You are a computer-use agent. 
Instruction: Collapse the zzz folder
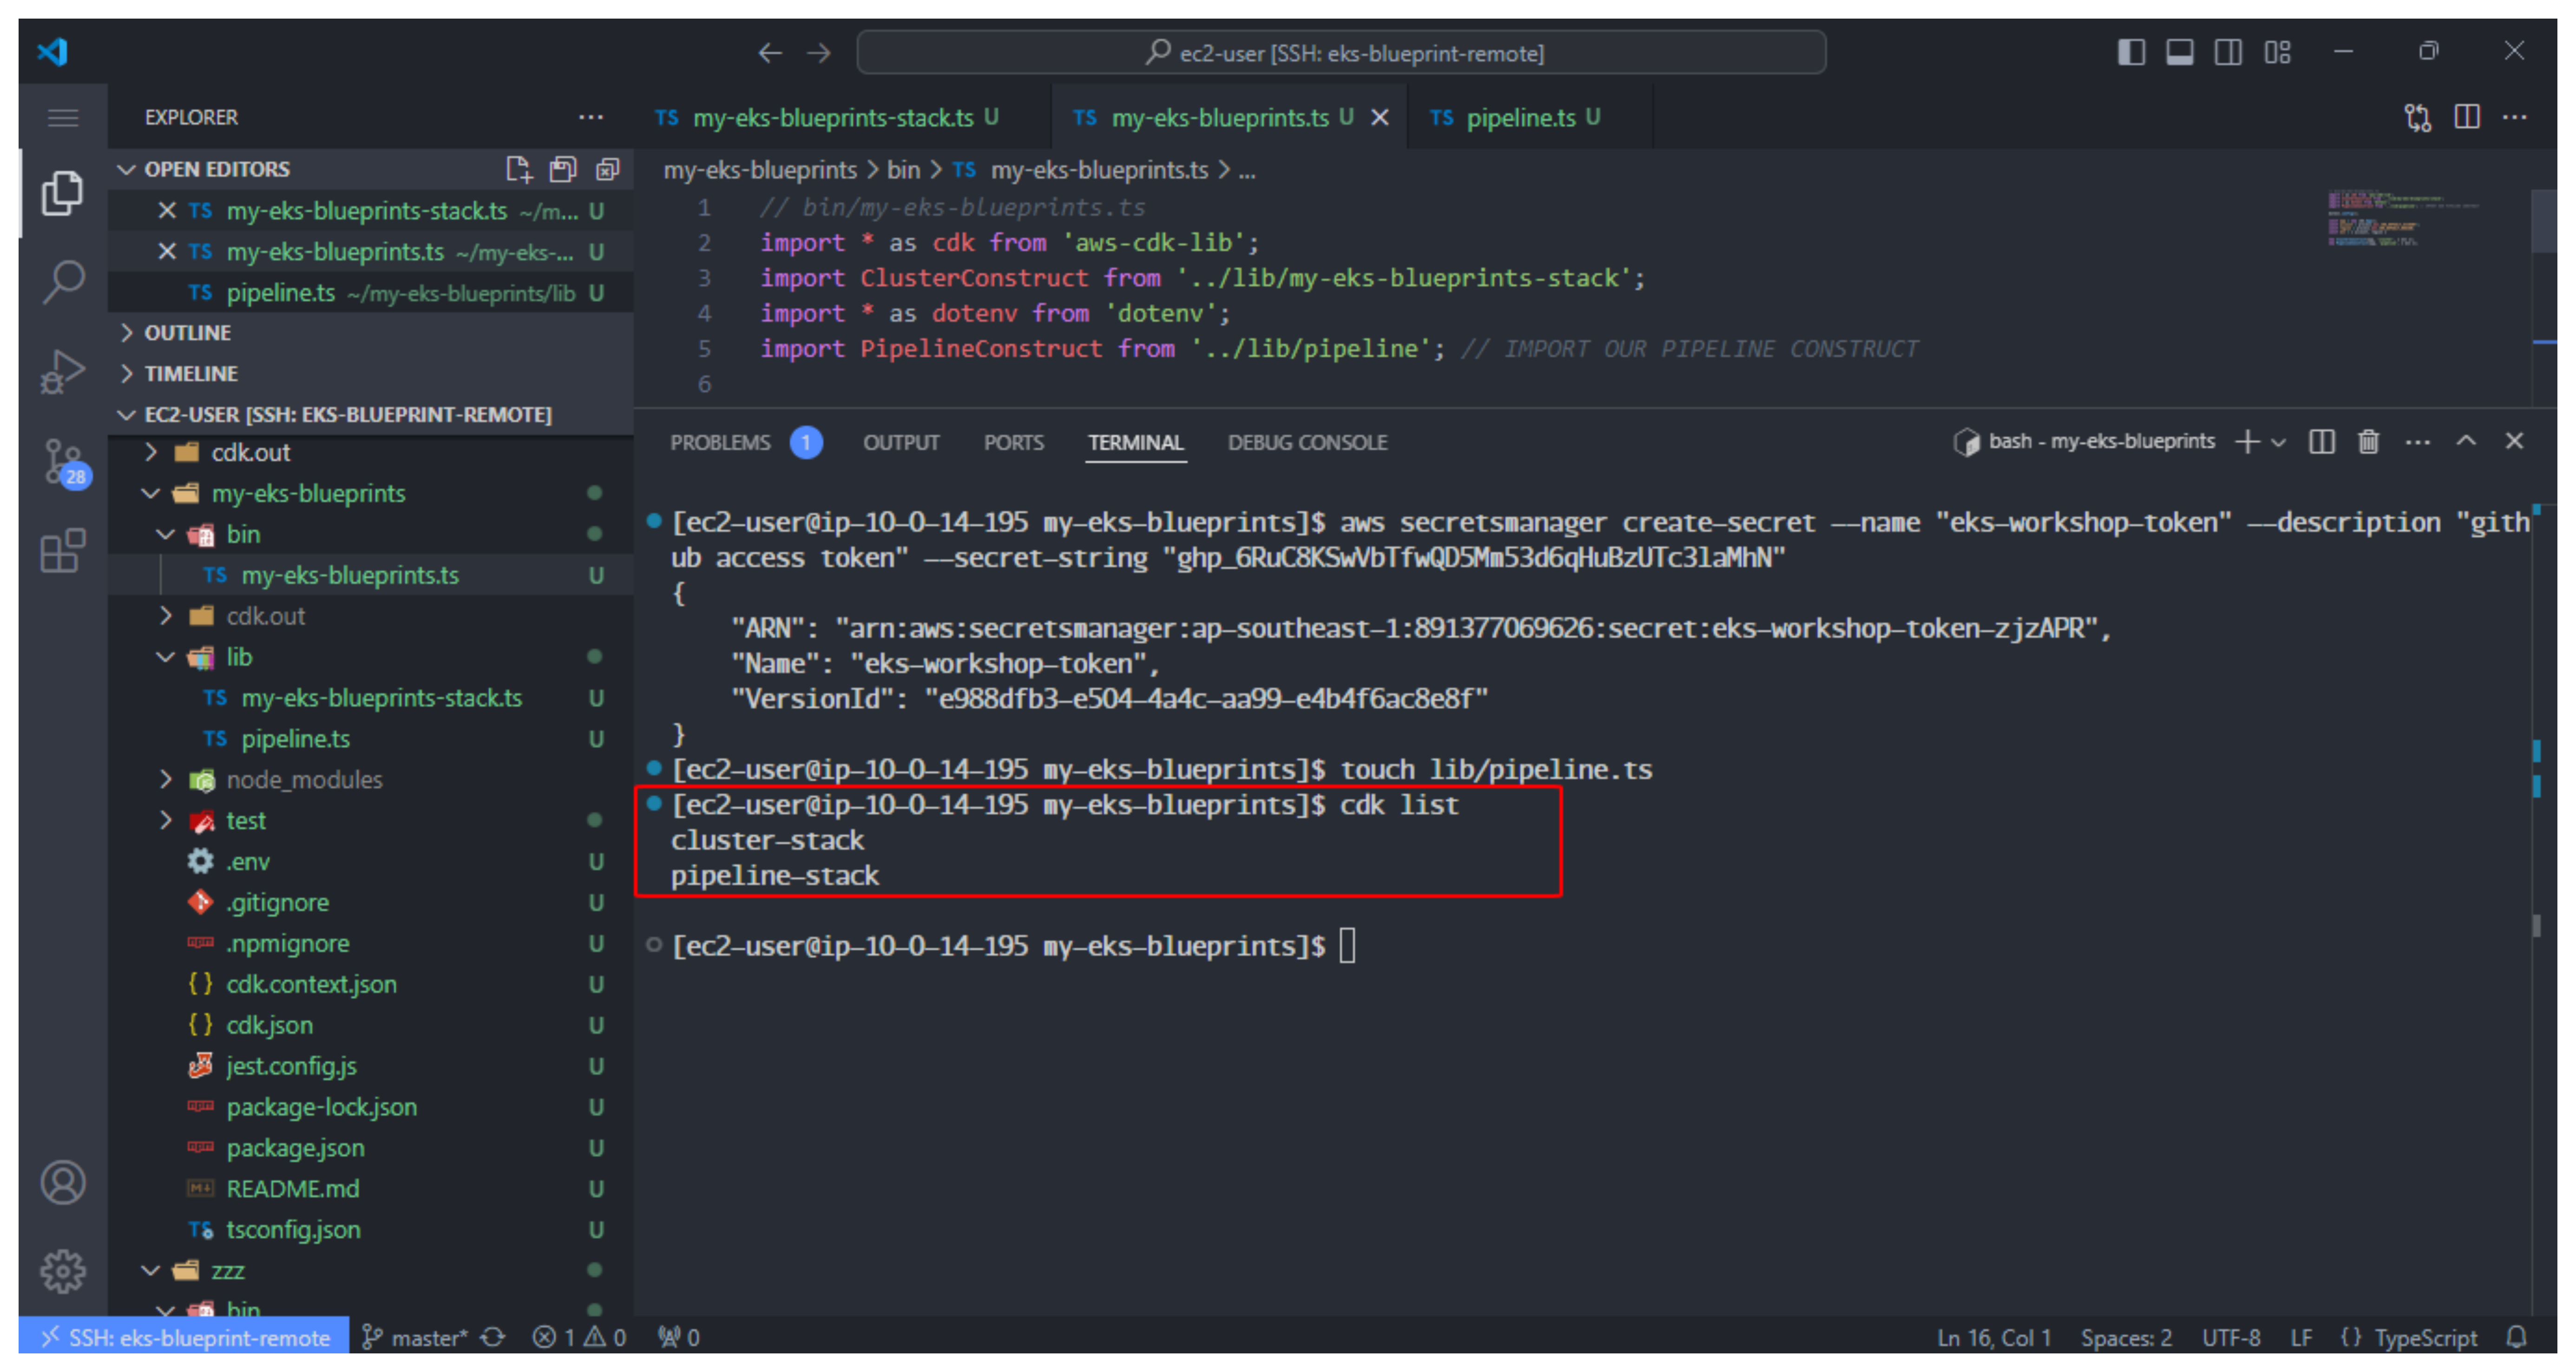[151, 1271]
